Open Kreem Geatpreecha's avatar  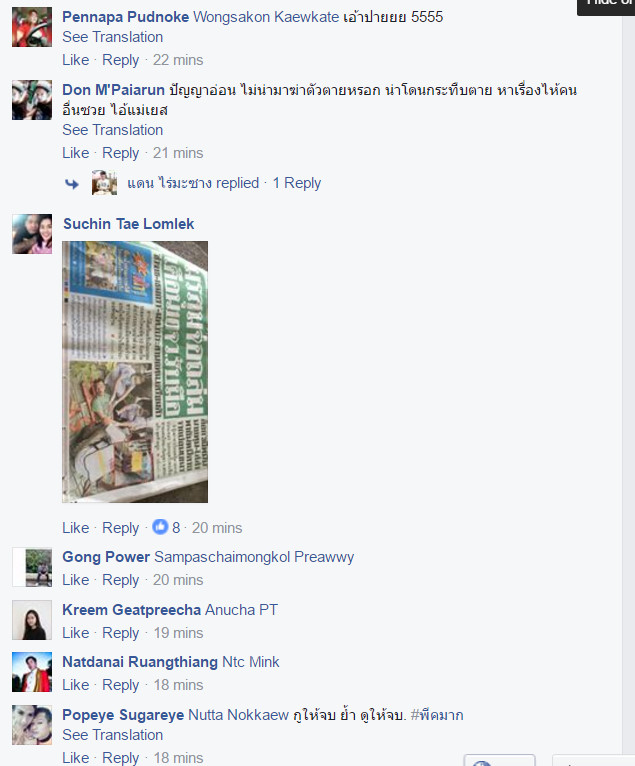(x=32, y=620)
